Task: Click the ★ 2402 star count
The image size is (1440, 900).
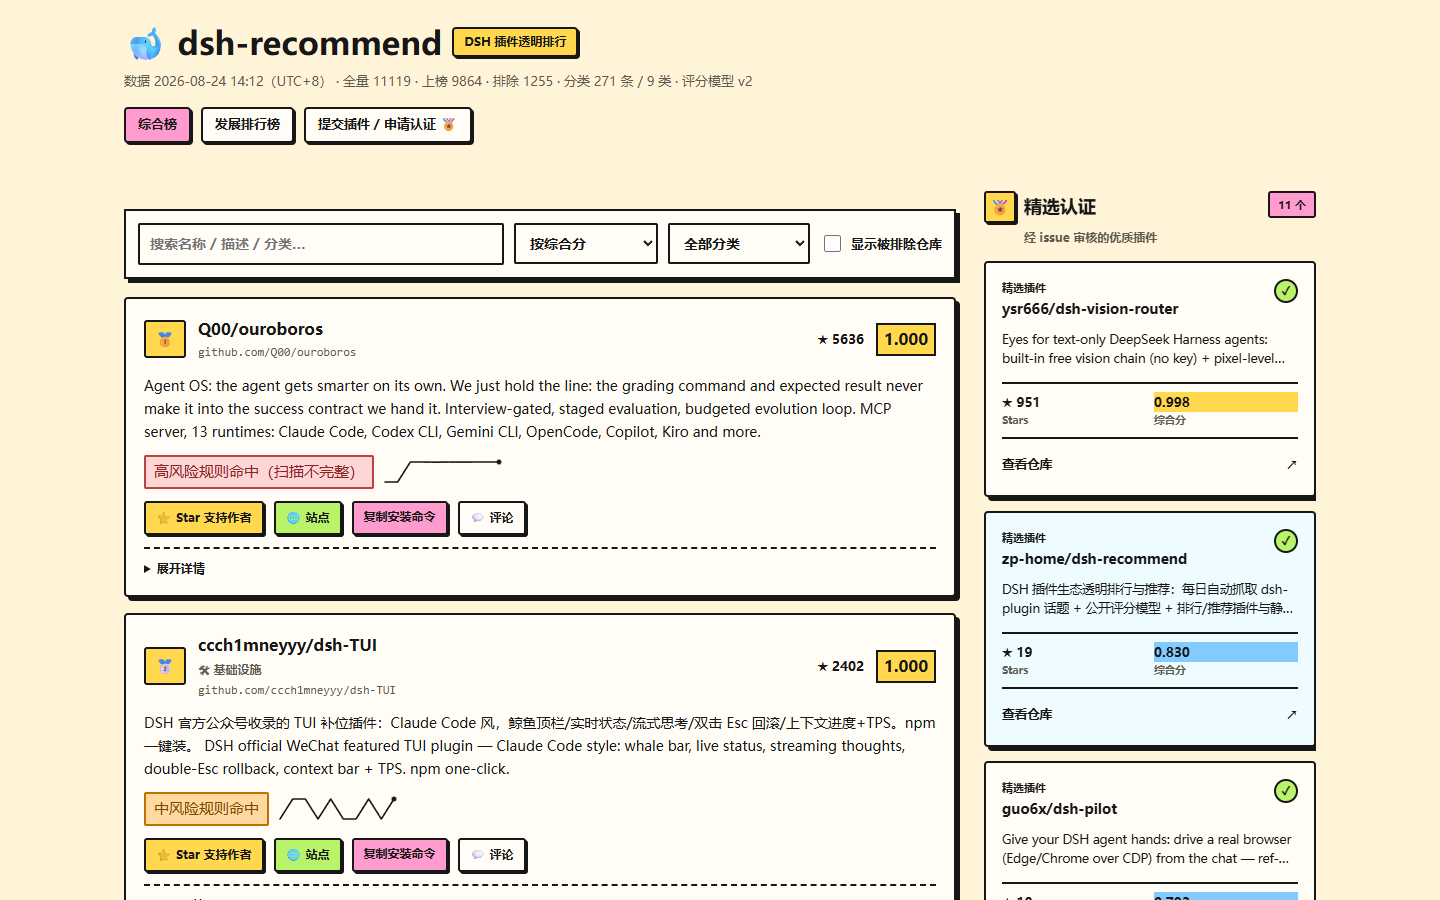Action: tap(841, 666)
